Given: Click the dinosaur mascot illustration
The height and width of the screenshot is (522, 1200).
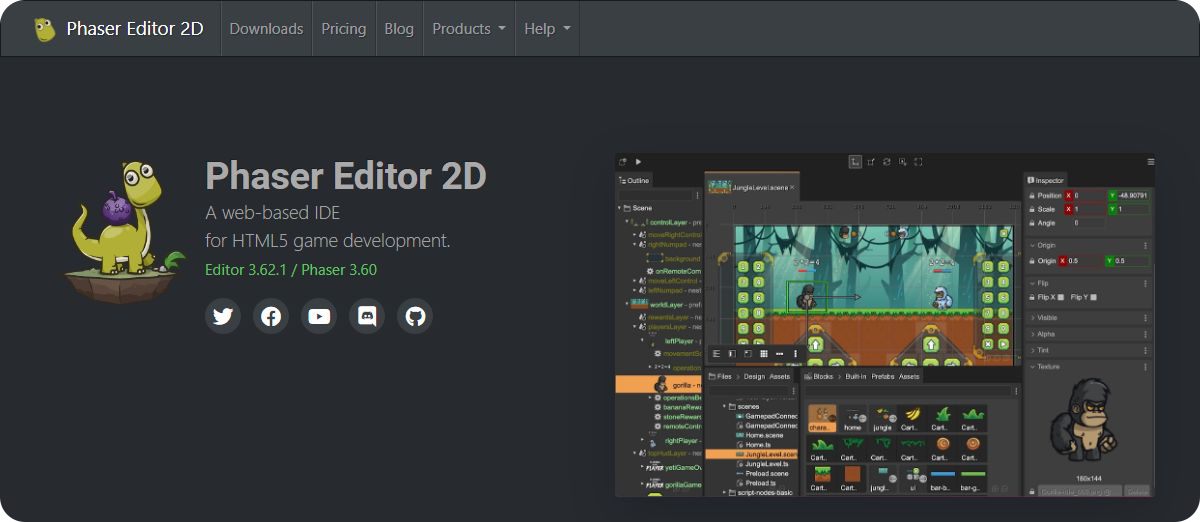Looking at the screenshot, I should tap(123, 232).
